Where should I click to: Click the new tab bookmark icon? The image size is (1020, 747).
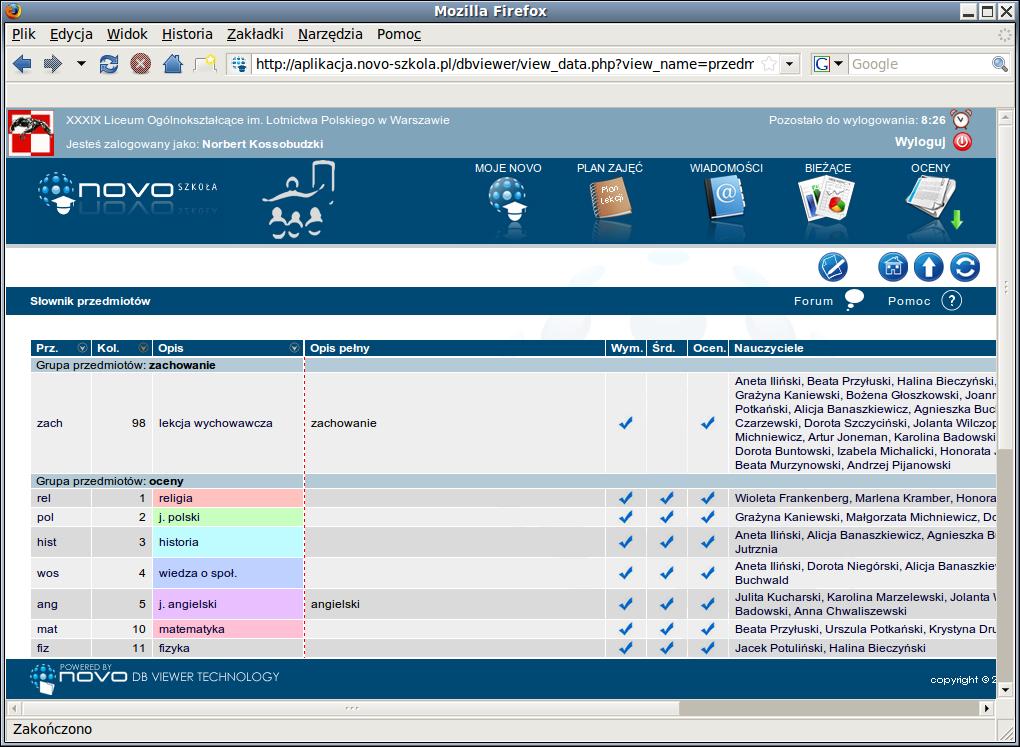tap(205, 64)
